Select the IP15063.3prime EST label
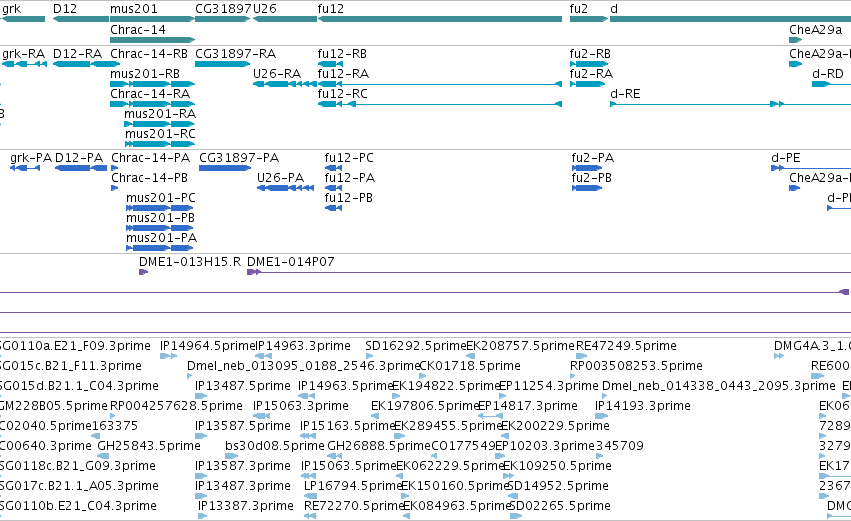The height and width of the screenshot is (521, 851). (x=301, y=406)
